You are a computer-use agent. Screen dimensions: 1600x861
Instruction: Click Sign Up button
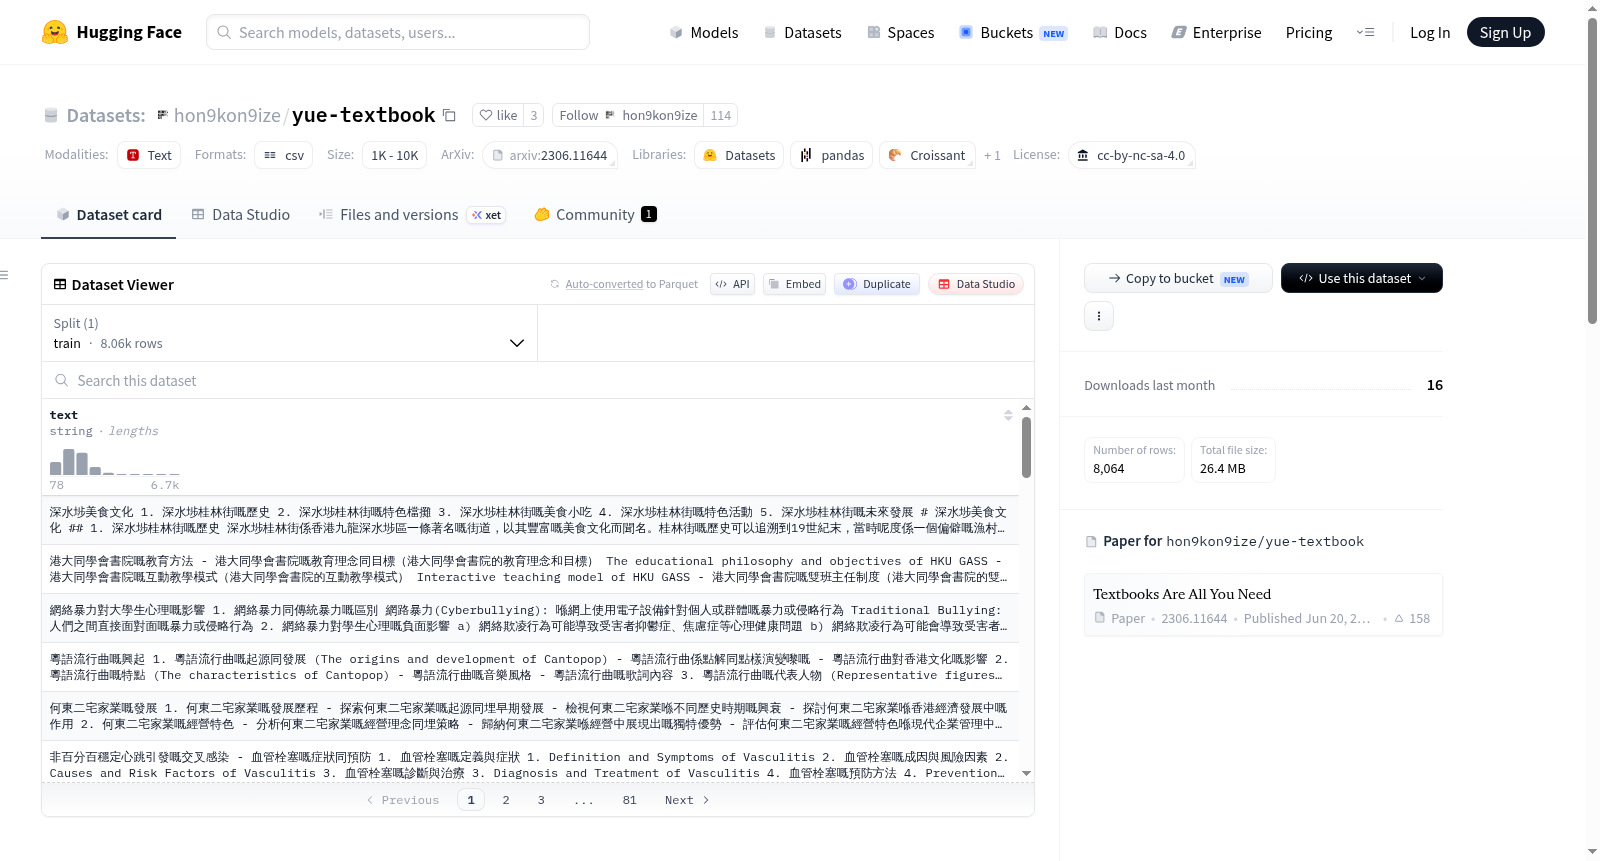[1505, 32]
